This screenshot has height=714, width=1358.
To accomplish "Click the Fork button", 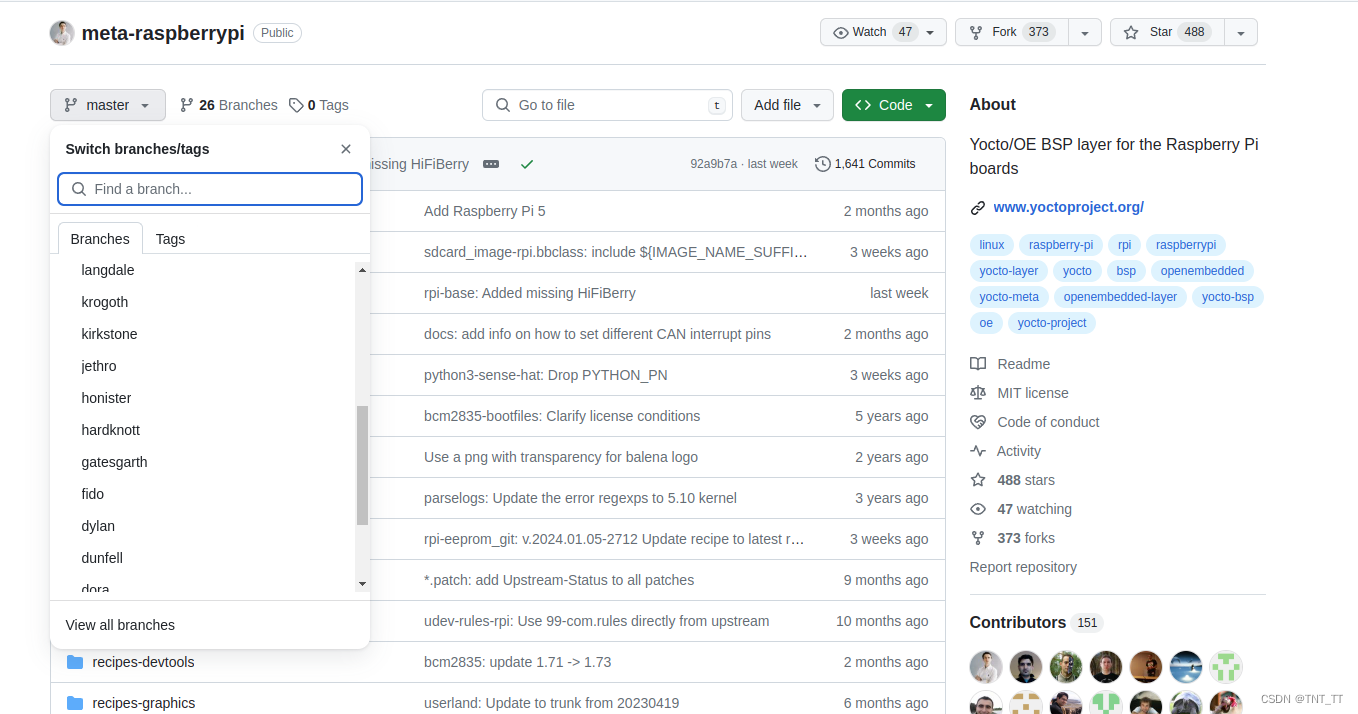I will [x=1012, y=32].
